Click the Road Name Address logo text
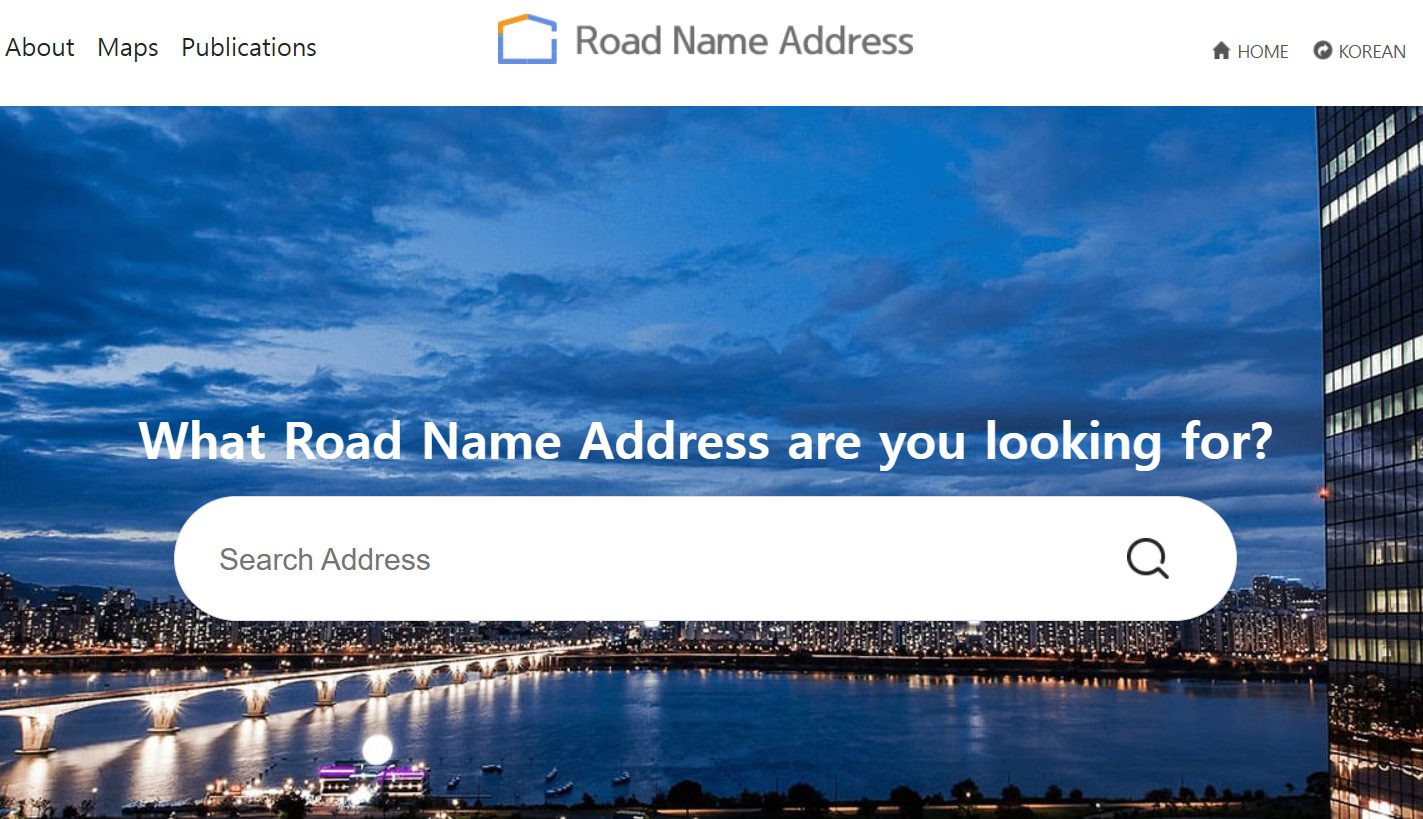Screen dimensions: 1423x819 [744, 40]
